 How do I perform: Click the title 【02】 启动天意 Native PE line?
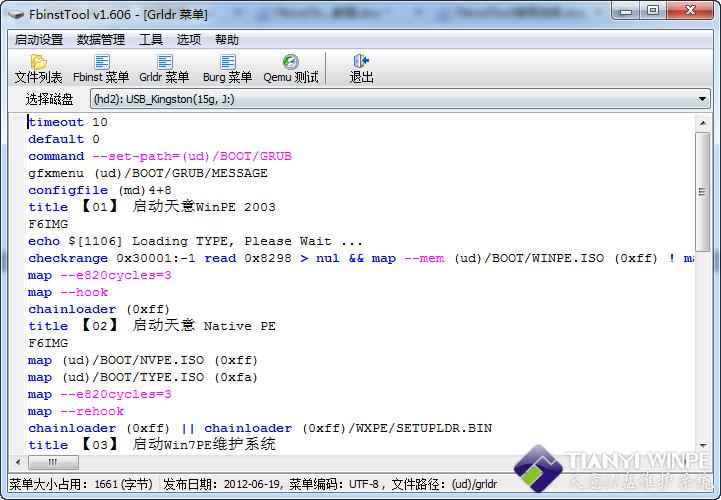[152, 326]
